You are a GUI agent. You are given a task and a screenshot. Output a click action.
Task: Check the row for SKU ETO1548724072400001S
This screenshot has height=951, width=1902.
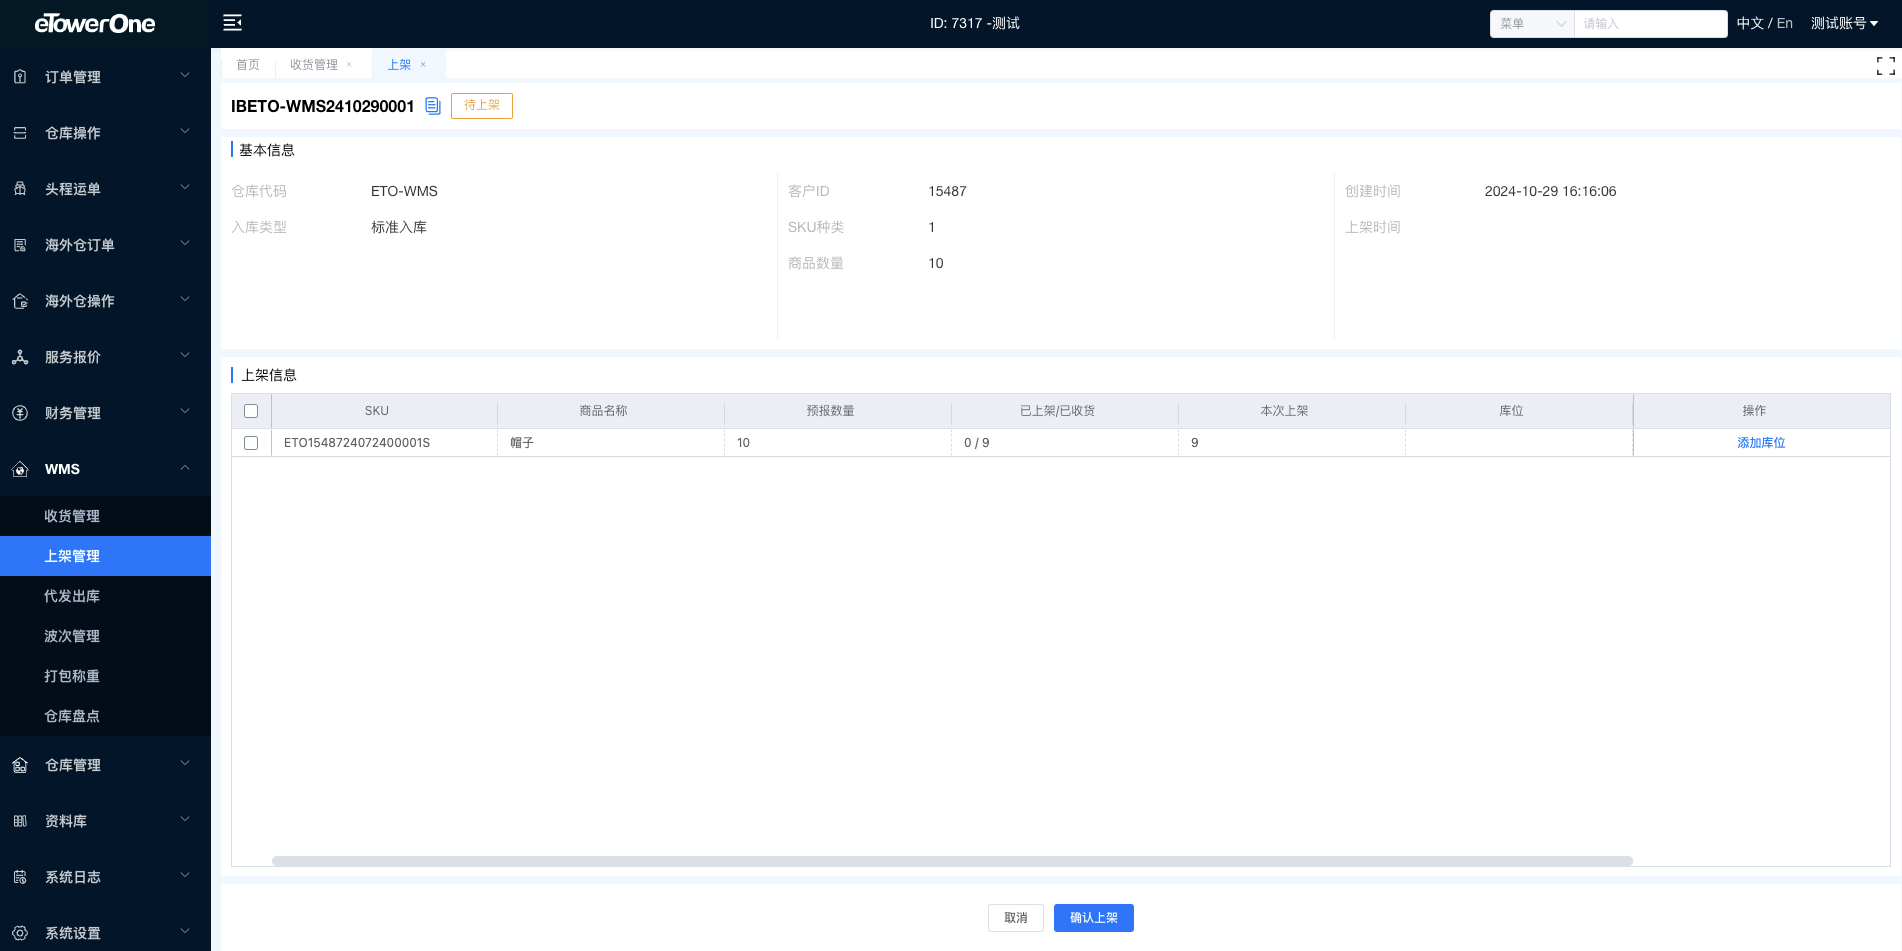click(x=251, y=443)
